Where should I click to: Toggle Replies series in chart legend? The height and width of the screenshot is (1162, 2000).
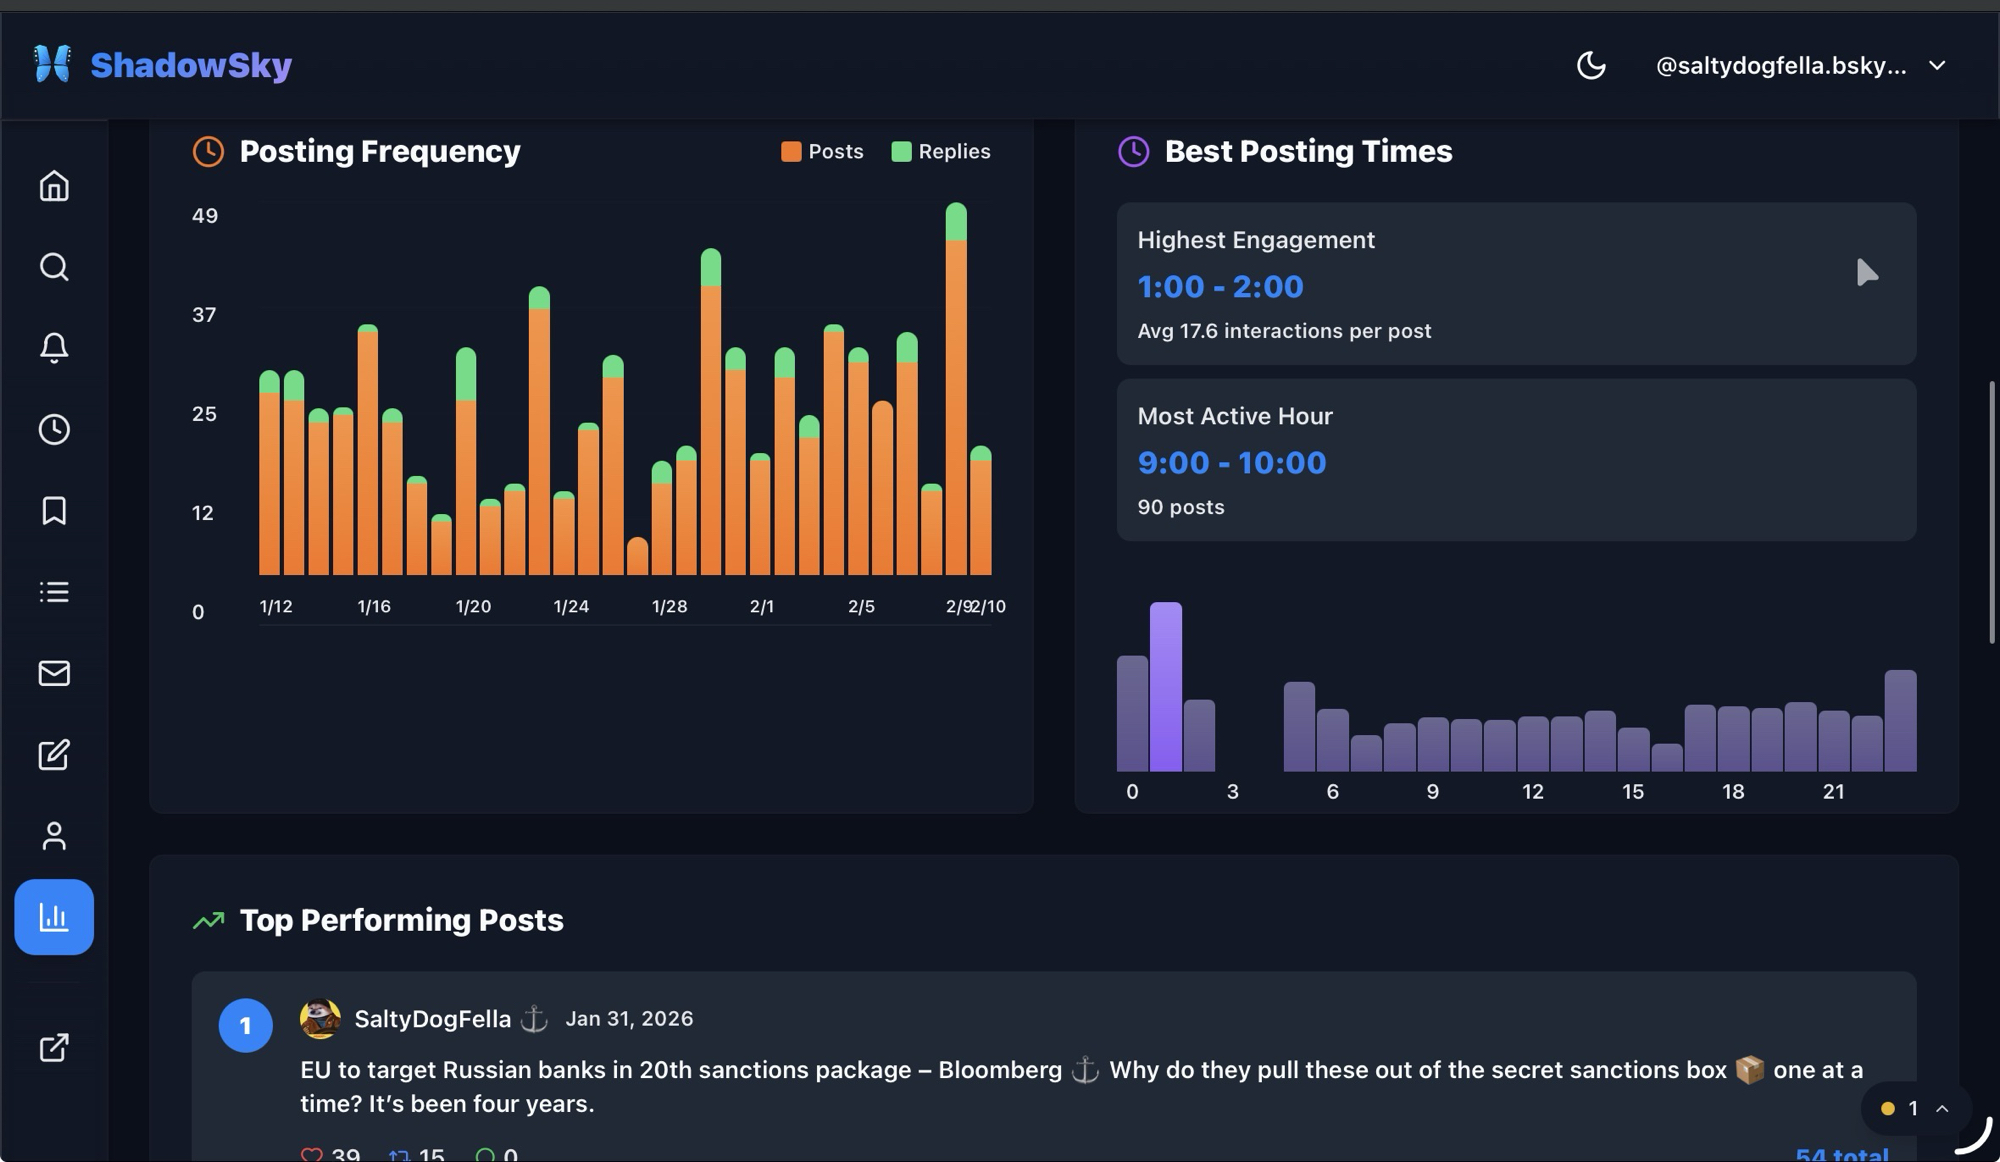tap(940, 152)
